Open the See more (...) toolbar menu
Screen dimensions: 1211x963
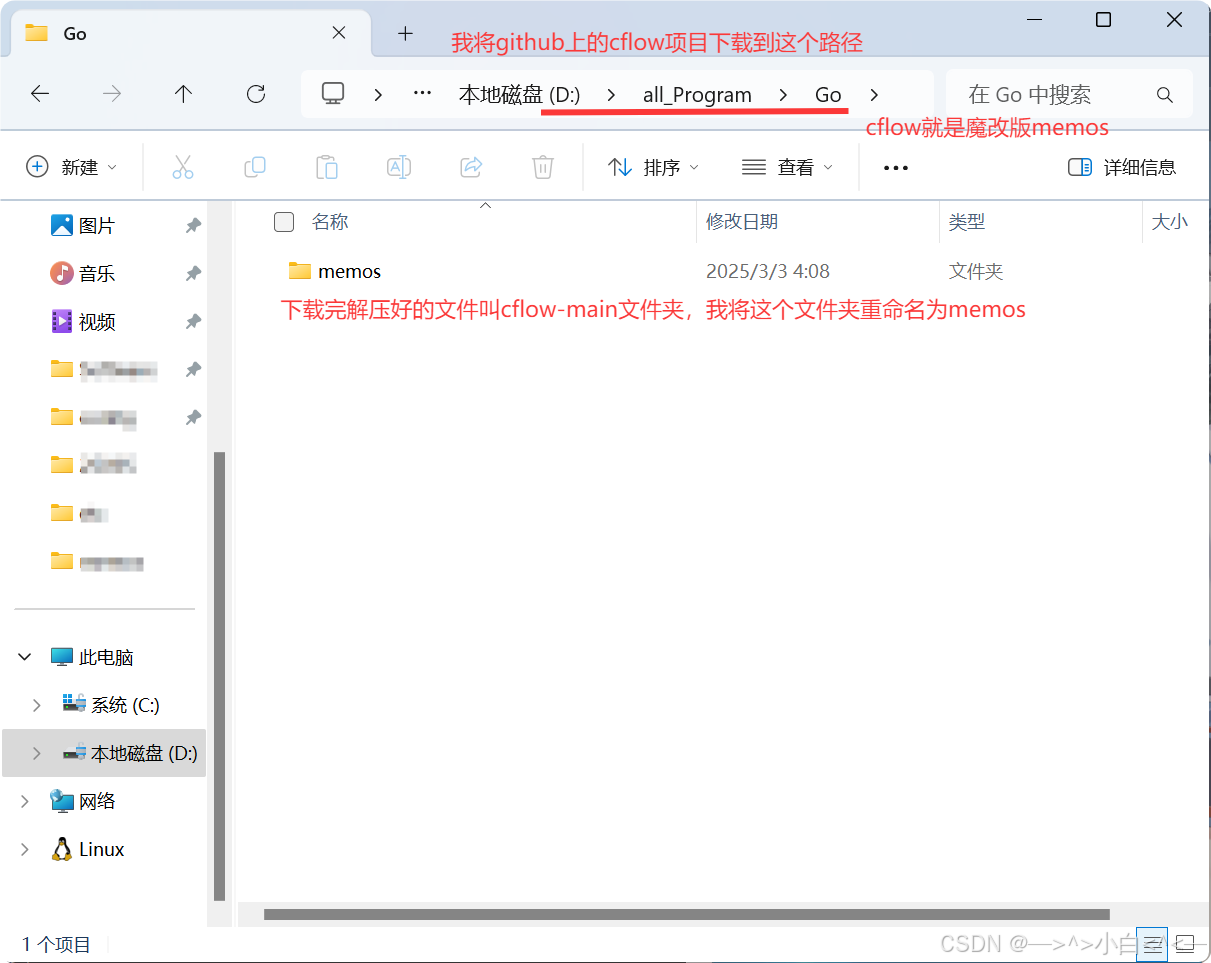pyautogui.click(x=894, y=167)
